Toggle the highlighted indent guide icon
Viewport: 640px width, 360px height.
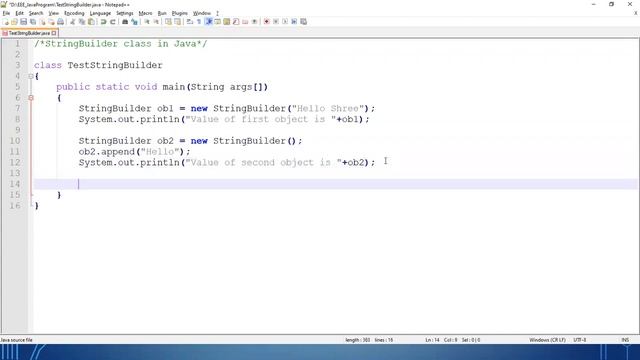[209, 22]
